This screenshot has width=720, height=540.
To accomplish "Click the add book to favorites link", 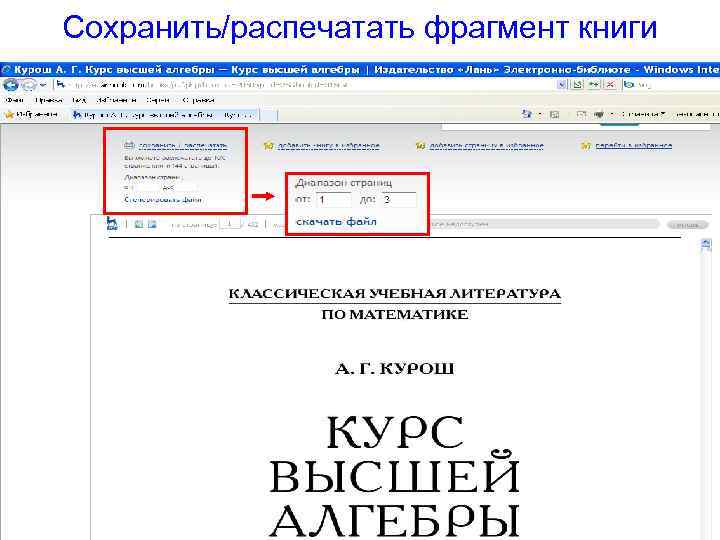I will click(x=329, y=146).
